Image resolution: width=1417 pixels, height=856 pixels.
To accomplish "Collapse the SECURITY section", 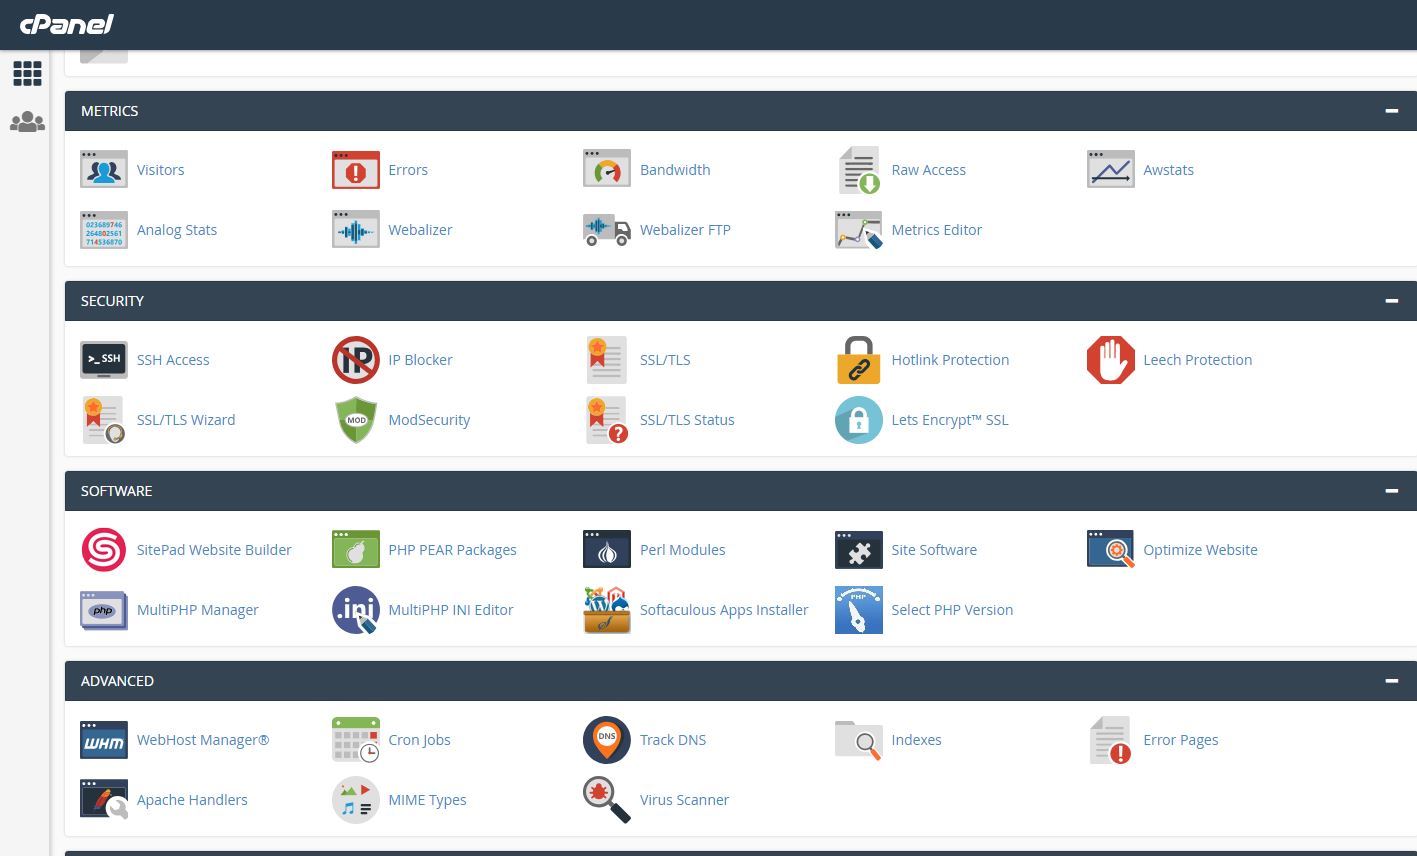I will (1391, 300).
